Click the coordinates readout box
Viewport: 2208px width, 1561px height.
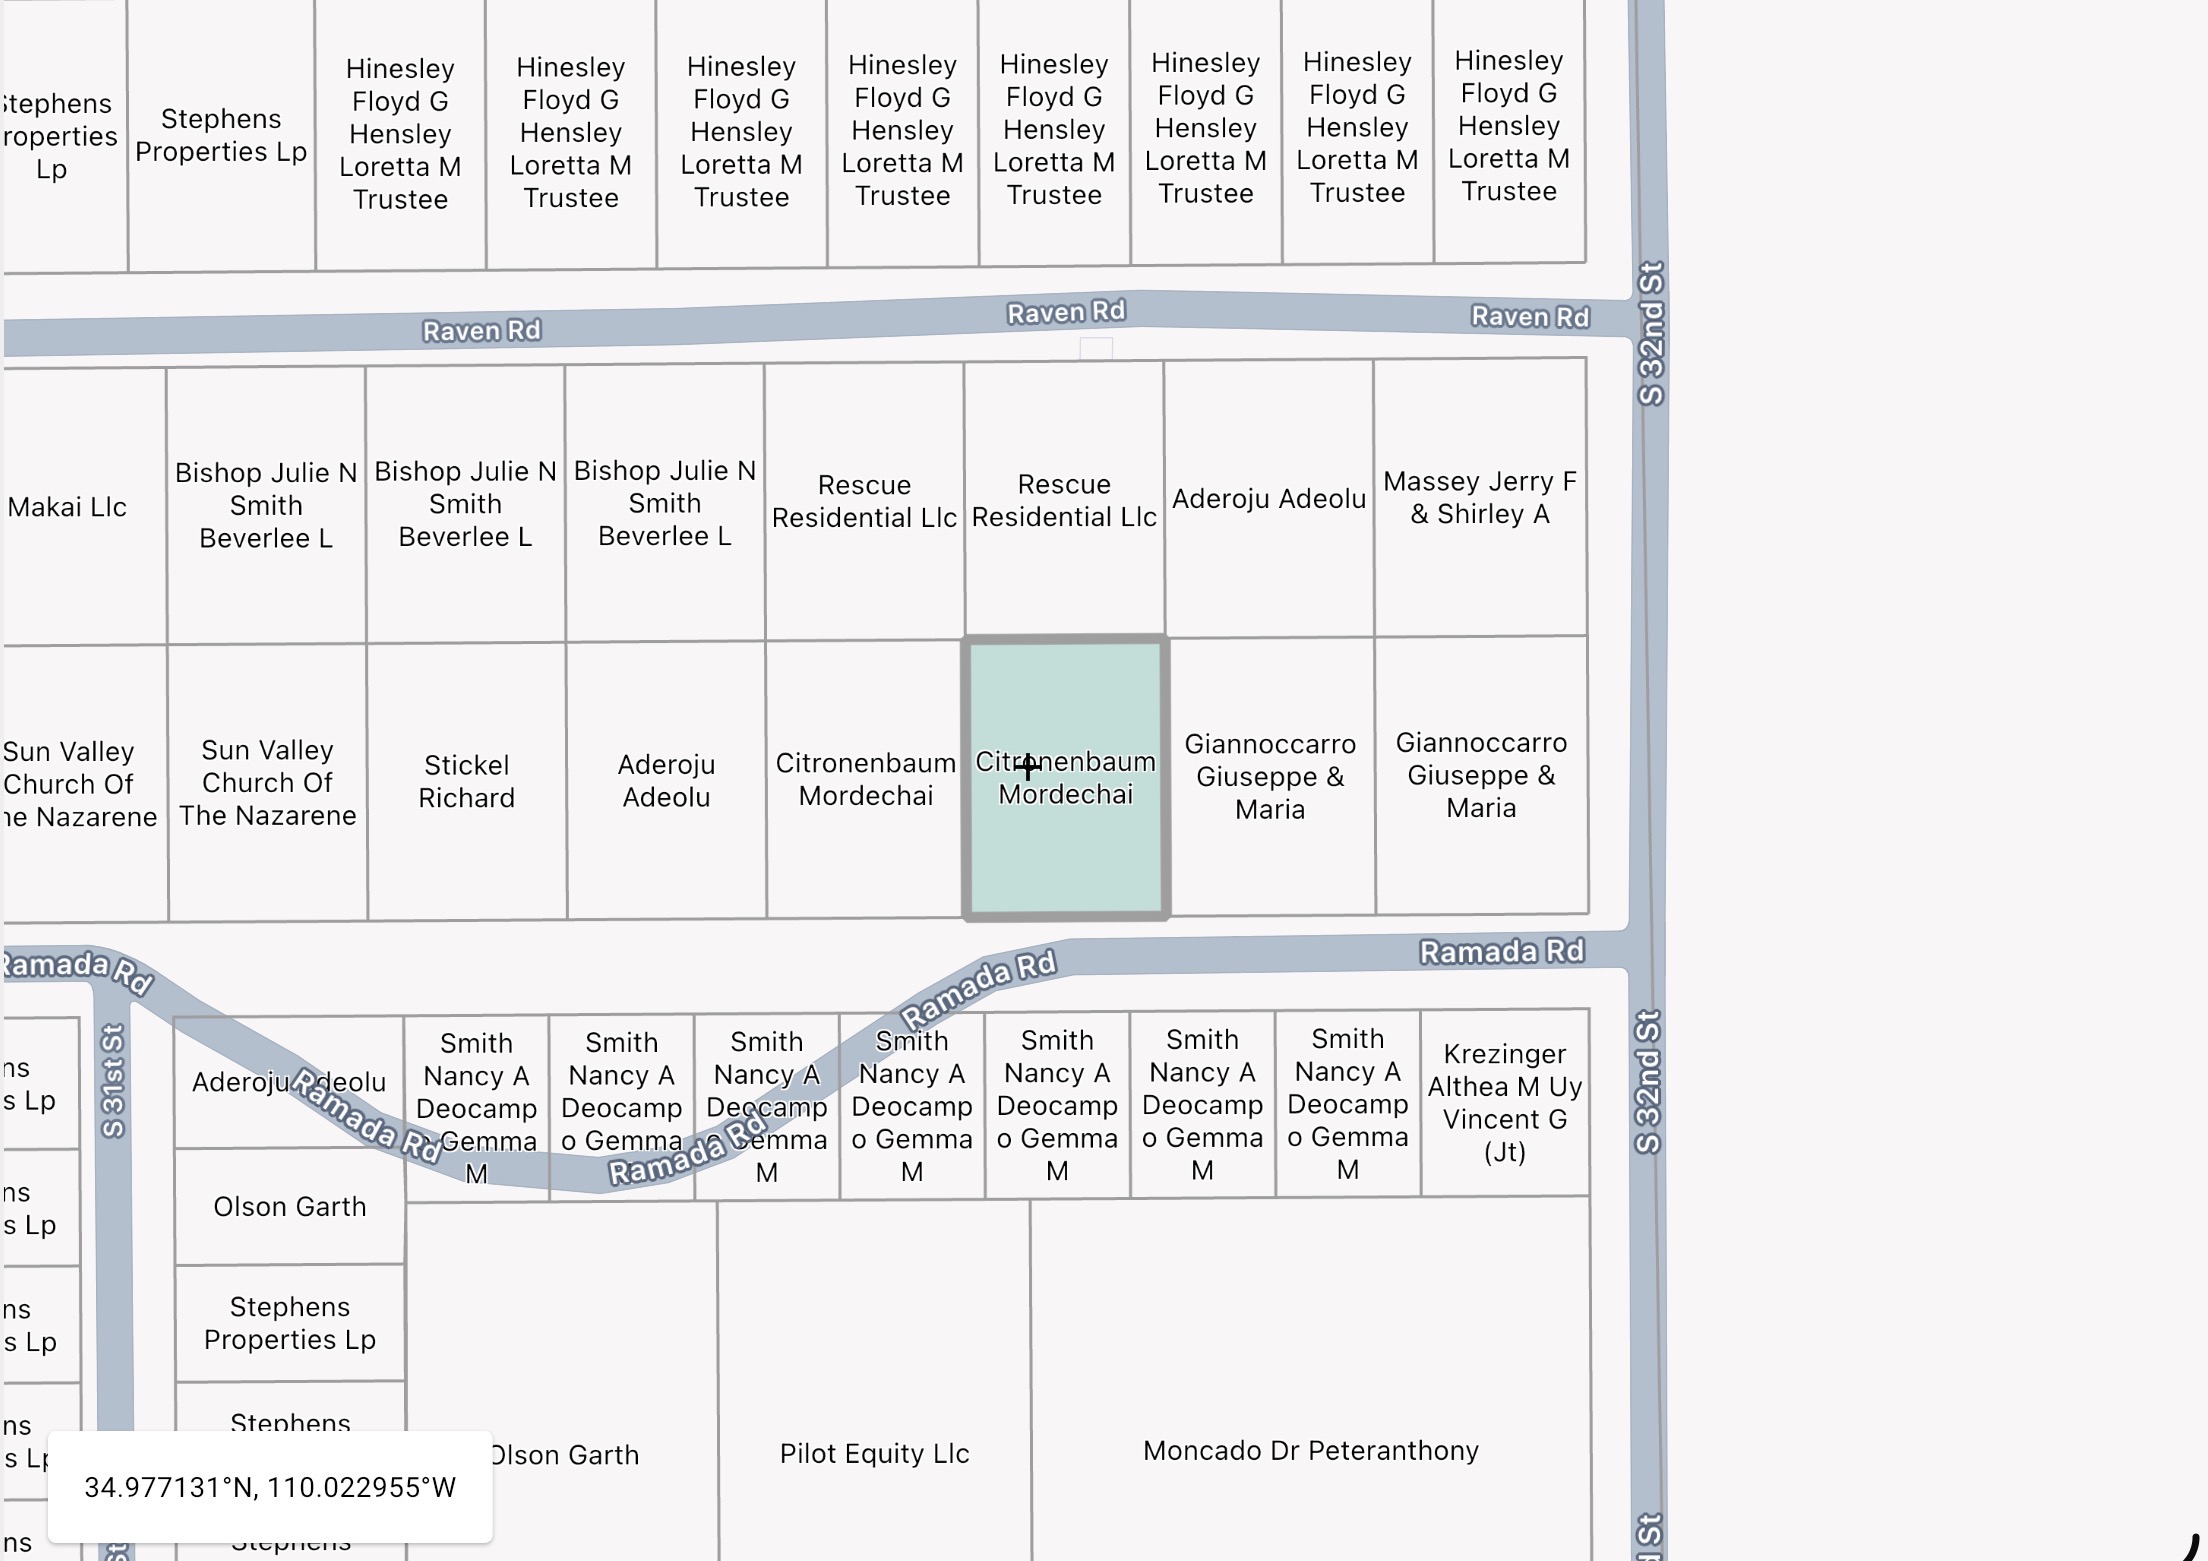(270, 1487)
